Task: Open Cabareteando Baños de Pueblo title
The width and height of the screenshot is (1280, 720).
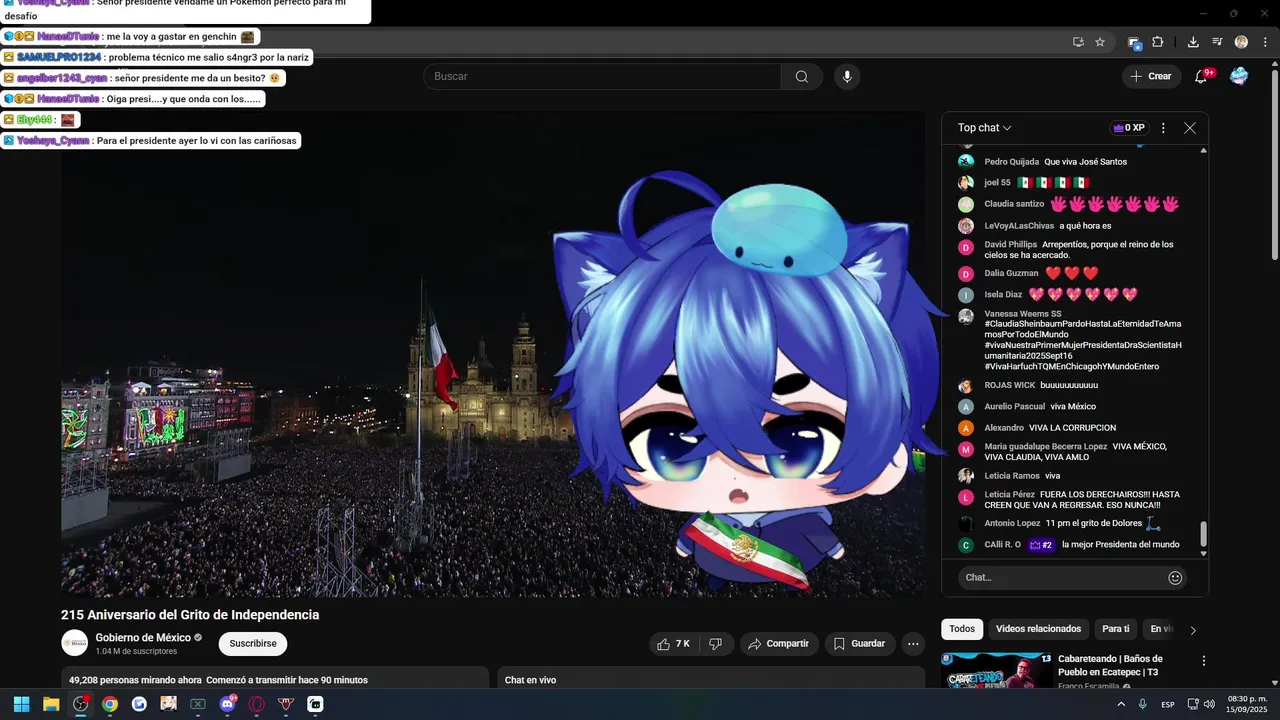Action: coord(1110,665)
